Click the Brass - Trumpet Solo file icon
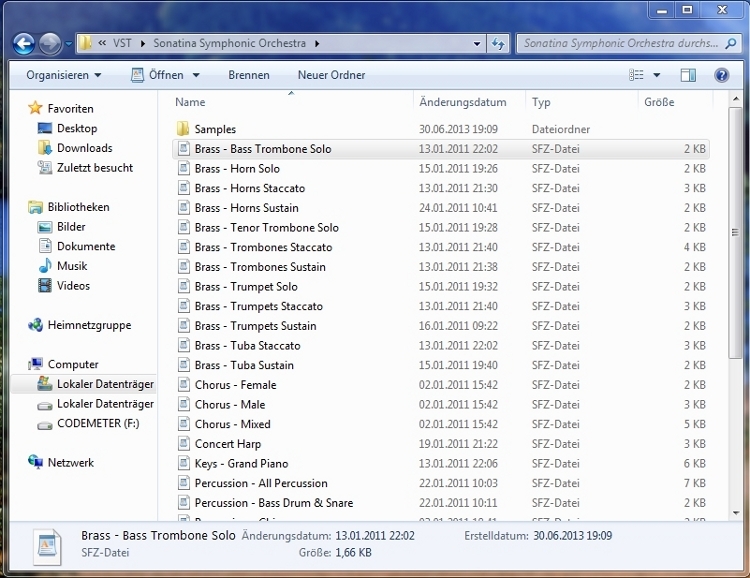This screenshot has width=750, height=578. 184,286
